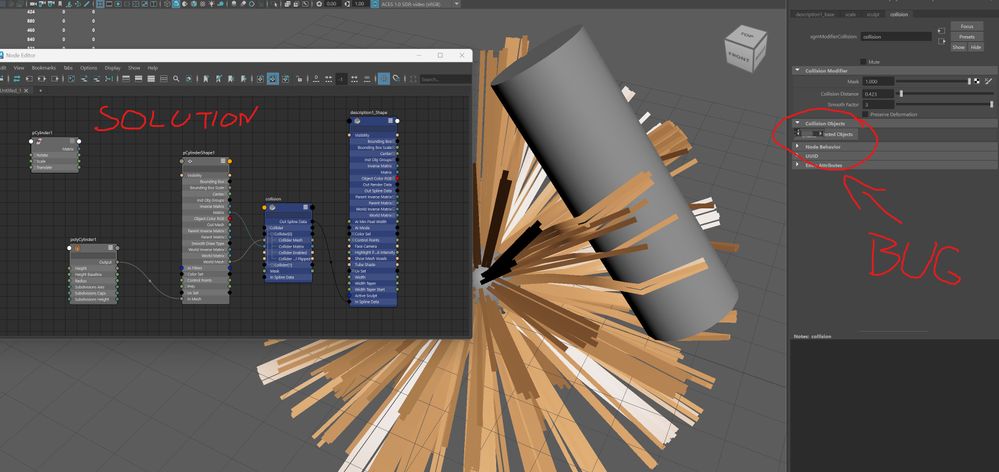Click the Smooth Factor value field
Image resolution: width=999 pixels, height=472 pixels.
(878, 104)
